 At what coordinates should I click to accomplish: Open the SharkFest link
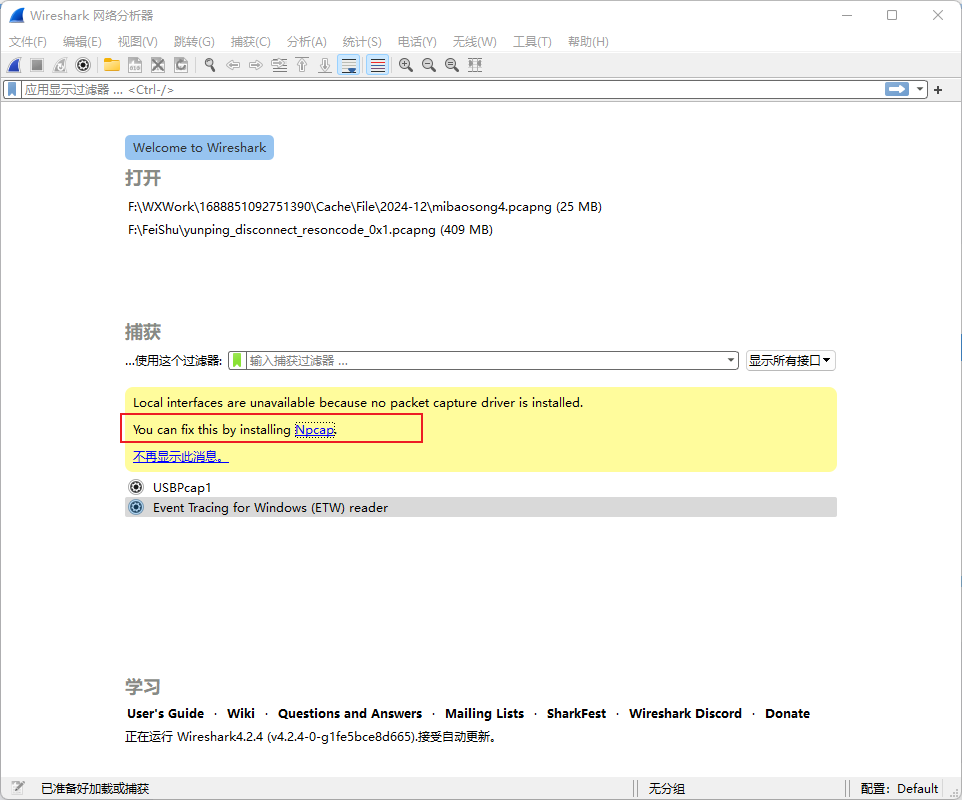tap(576, 713)
